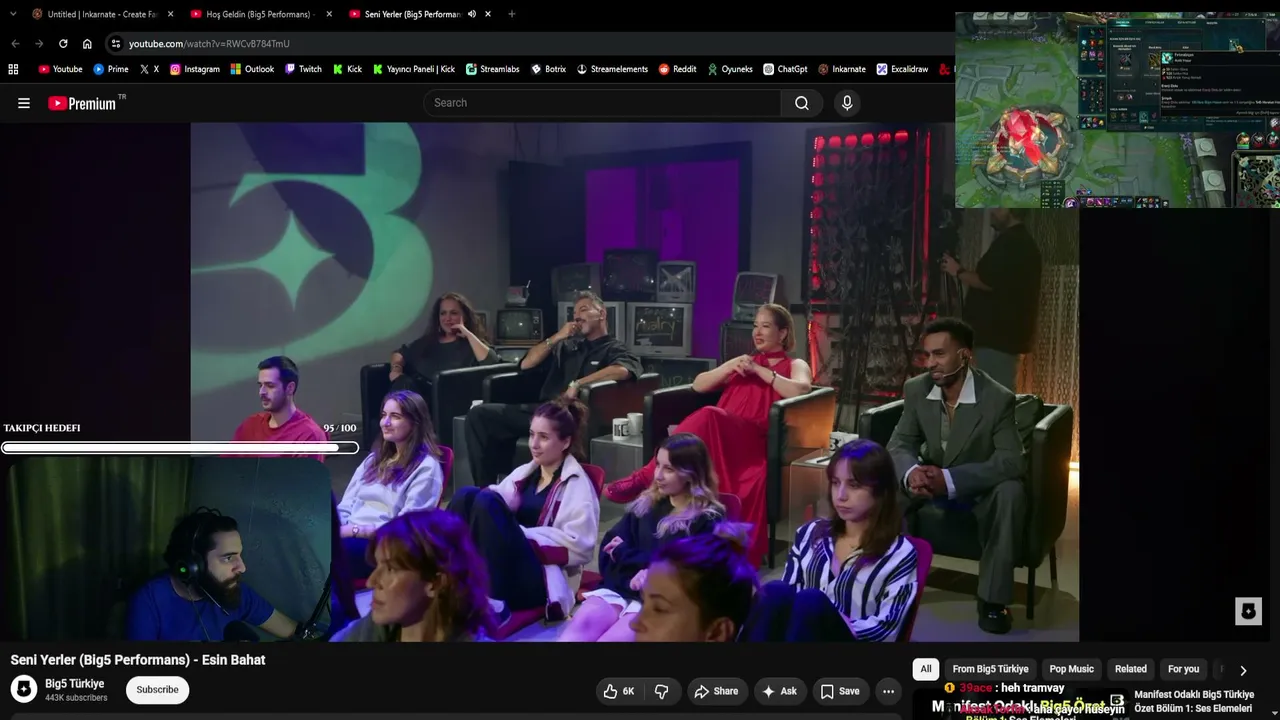
Task: Save the video to a playlist
Action: (x=840, y=691)
